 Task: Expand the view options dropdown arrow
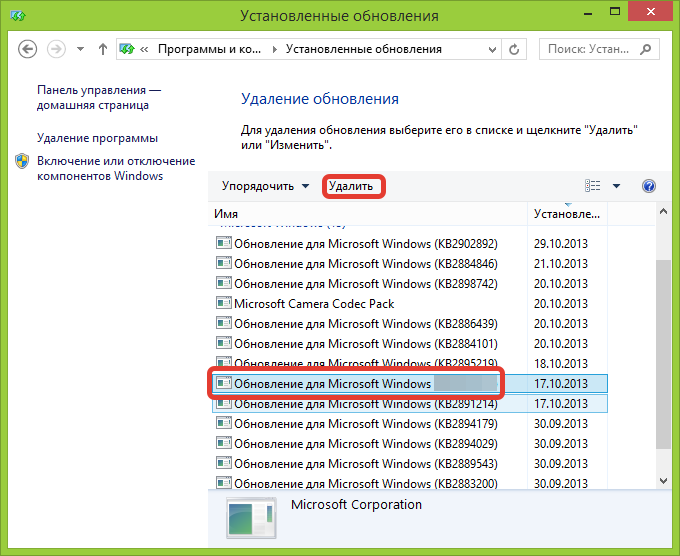(x=616, y=186)
